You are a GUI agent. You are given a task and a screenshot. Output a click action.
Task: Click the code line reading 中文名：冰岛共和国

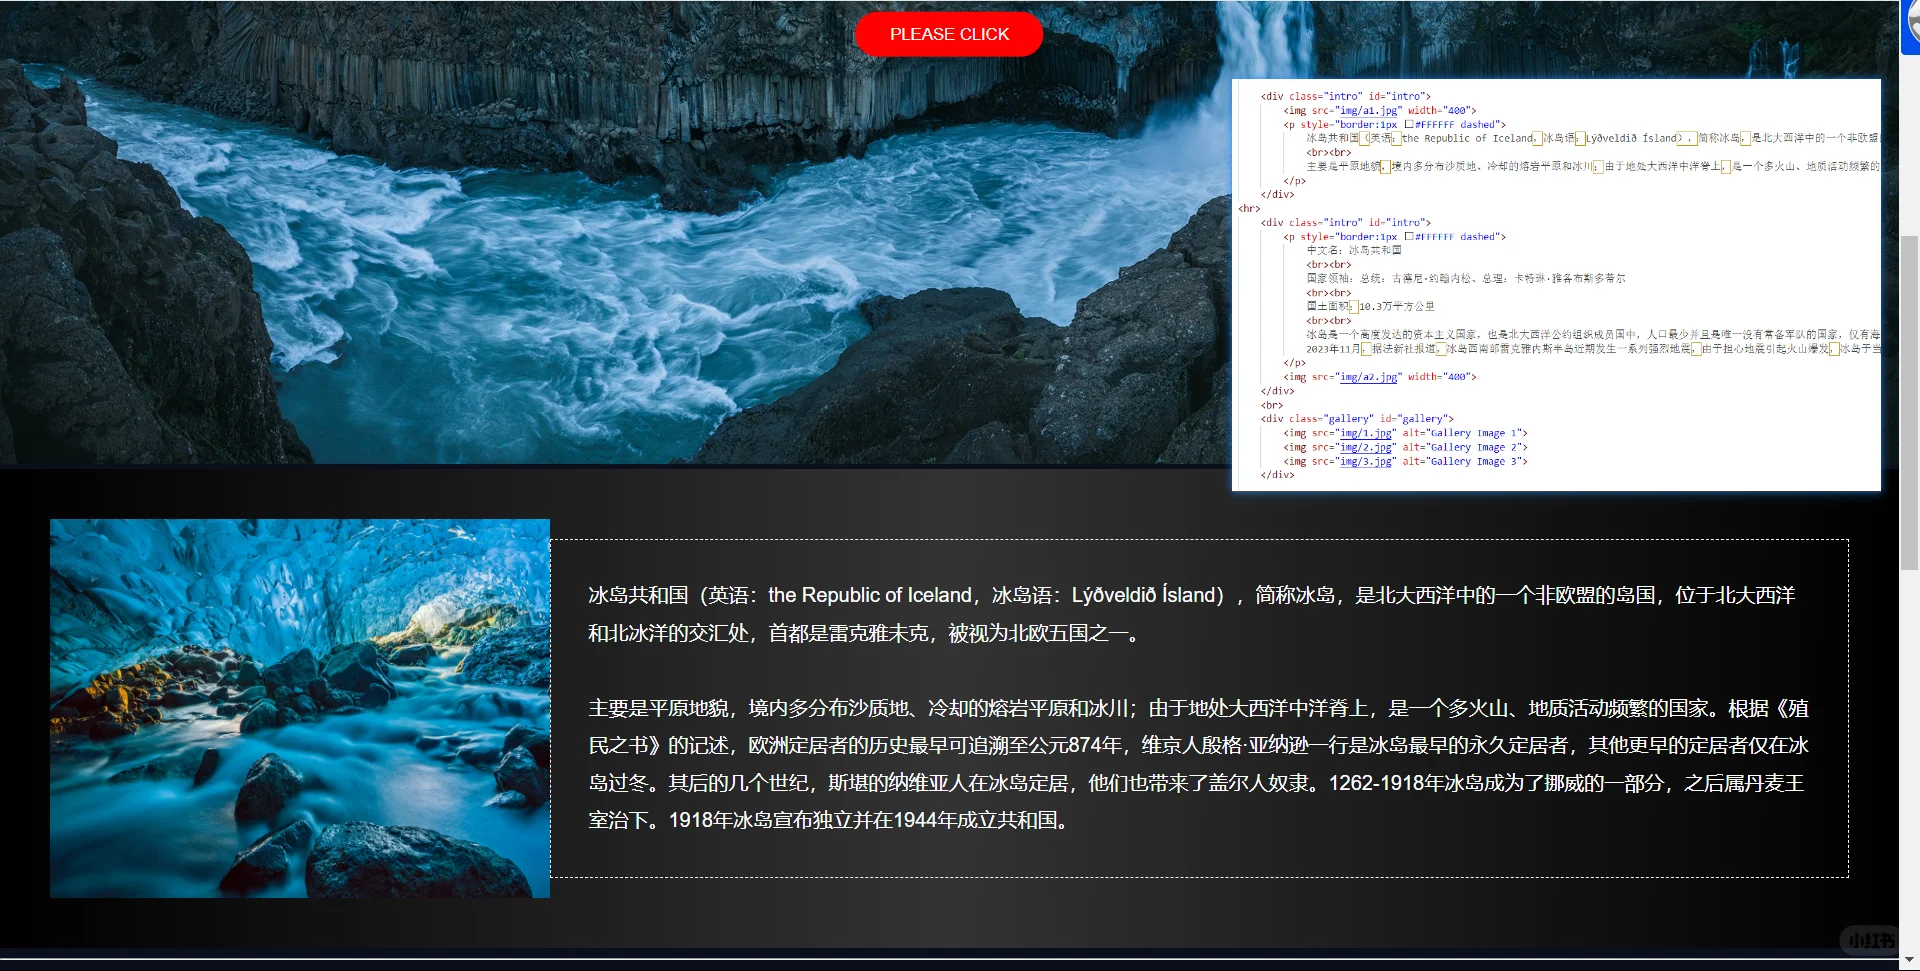pos(1354,251)
